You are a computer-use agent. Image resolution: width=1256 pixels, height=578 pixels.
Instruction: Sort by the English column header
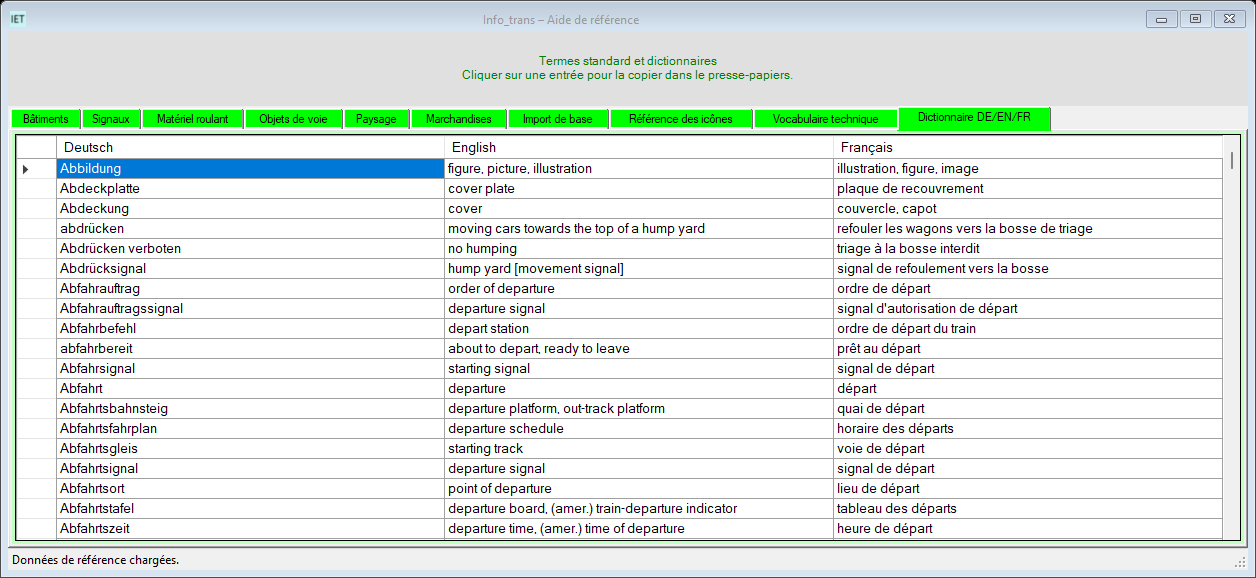[x=638, y=148]
